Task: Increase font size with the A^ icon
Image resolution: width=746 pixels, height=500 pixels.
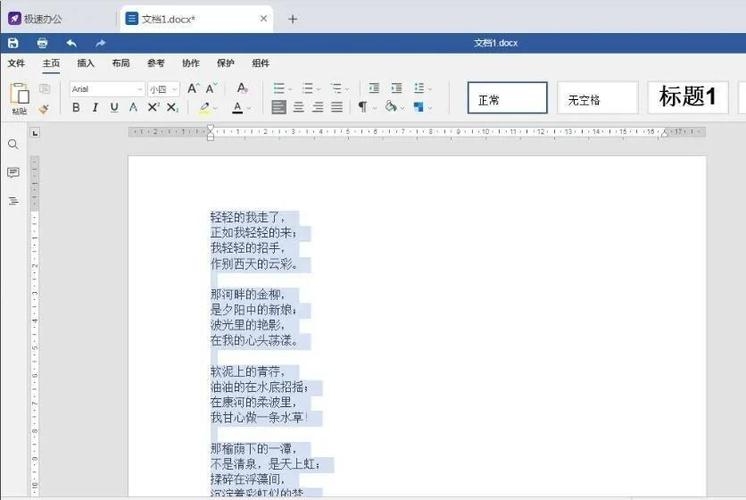Action: click(x=193, y=88)
